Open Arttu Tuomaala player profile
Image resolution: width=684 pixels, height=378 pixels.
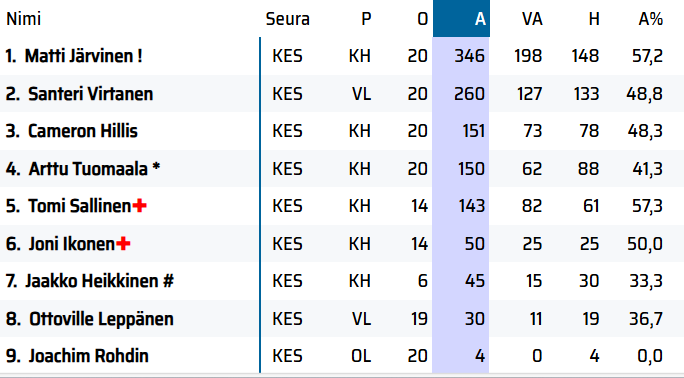click(88, 169)
